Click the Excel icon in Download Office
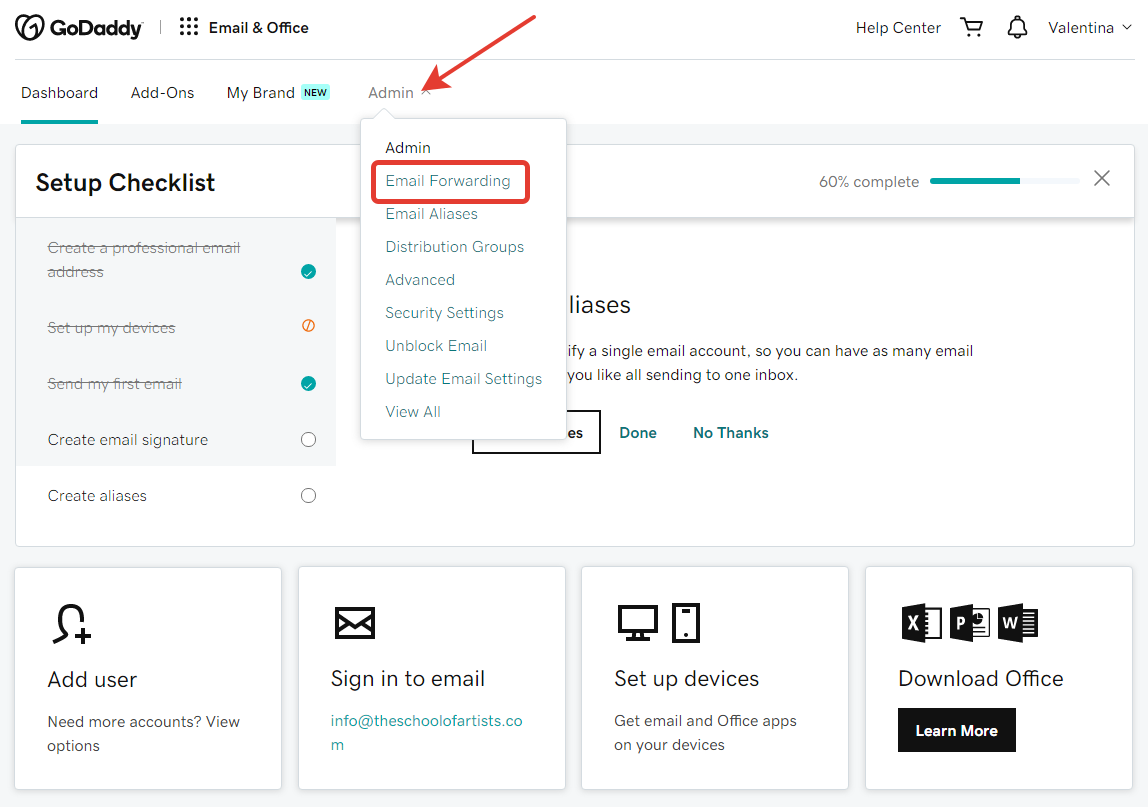The width and height of the screenshot is (1148, 807). tap(921, 622)
